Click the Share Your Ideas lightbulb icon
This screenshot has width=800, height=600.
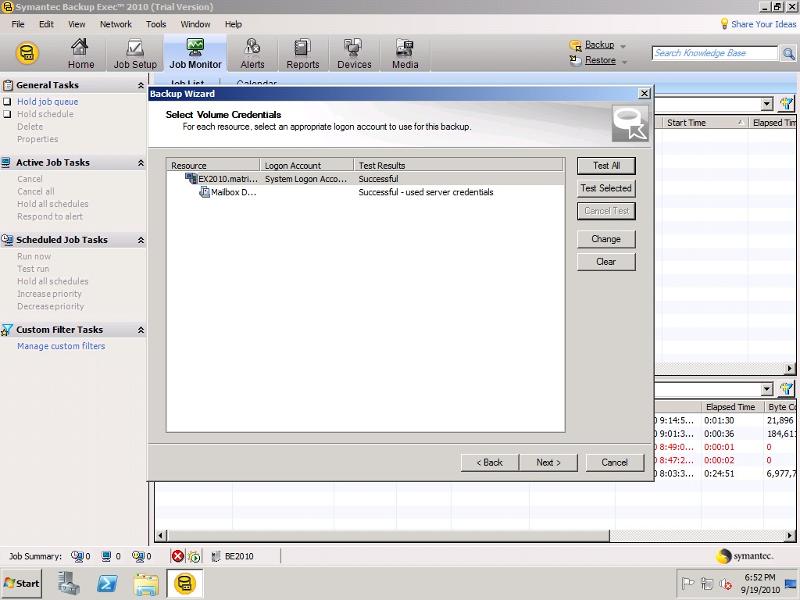(724, 24)
